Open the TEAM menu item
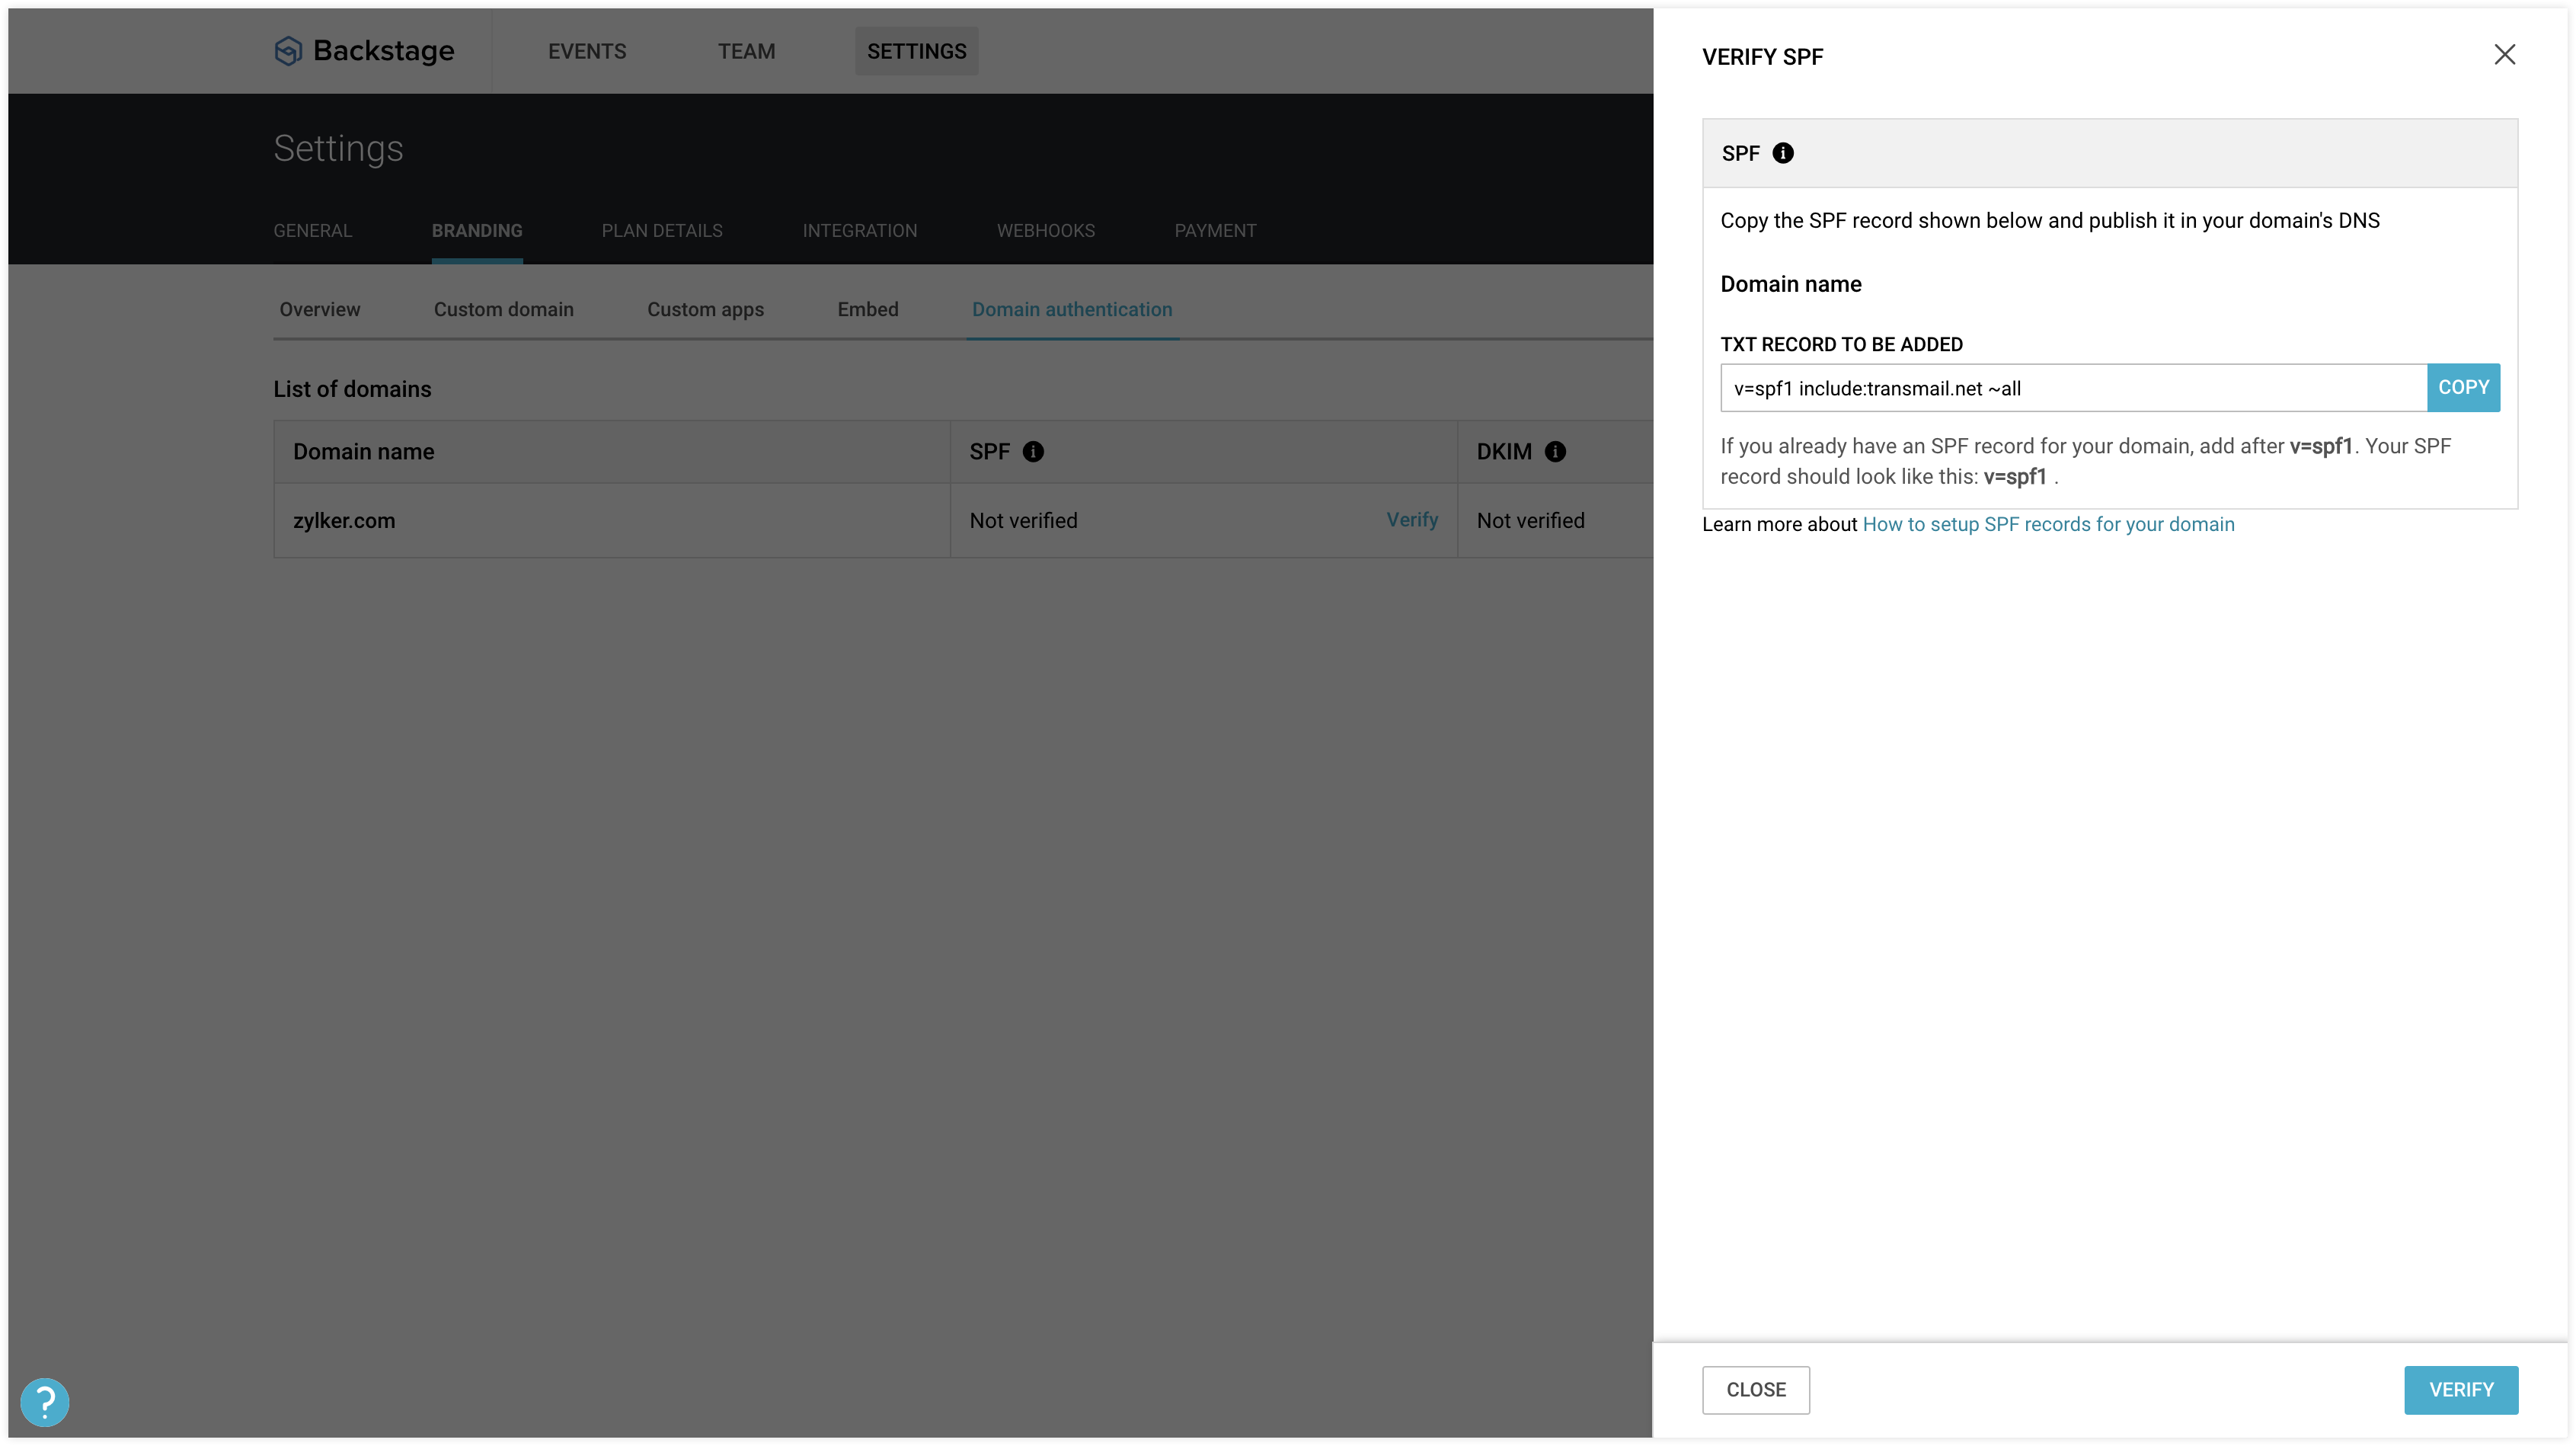This screenshot has width=2576, height=1446. click(x=746, y=51)
